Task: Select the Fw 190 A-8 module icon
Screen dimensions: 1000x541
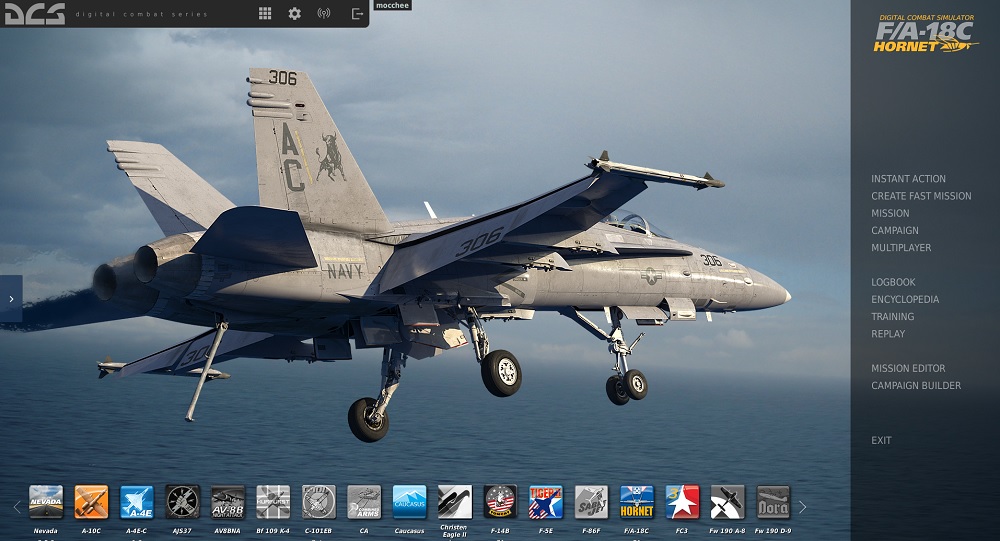Action: point(728,502)
